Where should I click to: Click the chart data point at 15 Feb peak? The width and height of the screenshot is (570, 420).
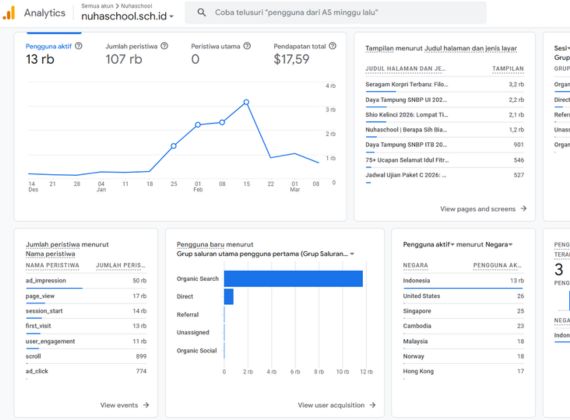click(246, 102)
